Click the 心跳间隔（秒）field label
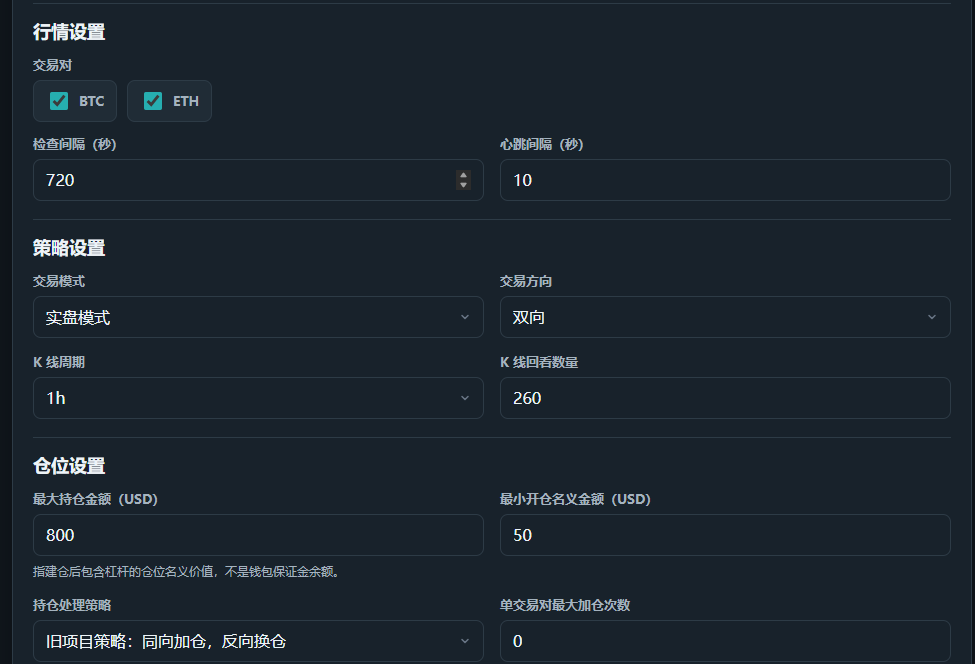This screenshot has height=665, width=975. click(x=542, y=144)
